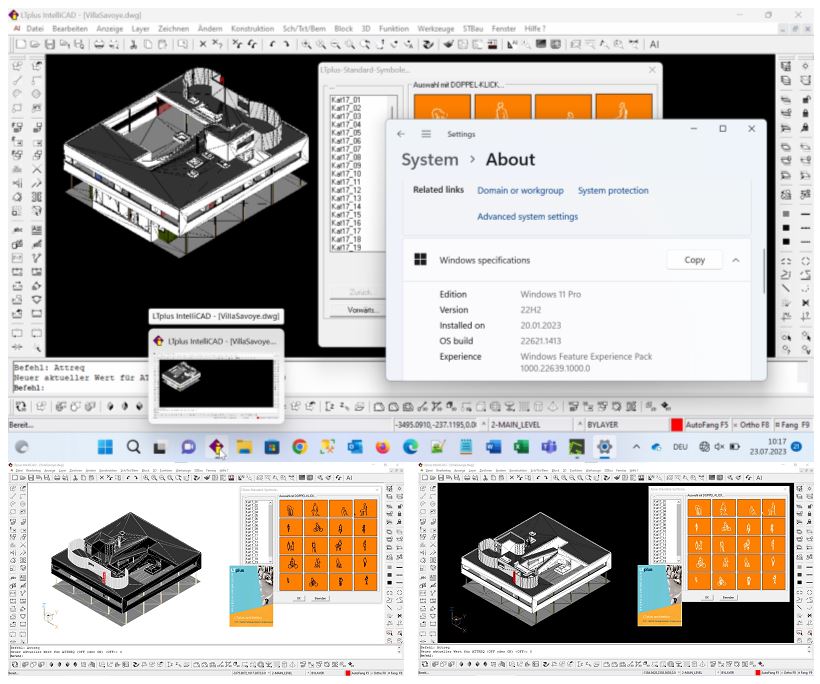820x684 pixels.
Task: Open the Sch/Txt/Bem menu
Action: coord(304,29)
